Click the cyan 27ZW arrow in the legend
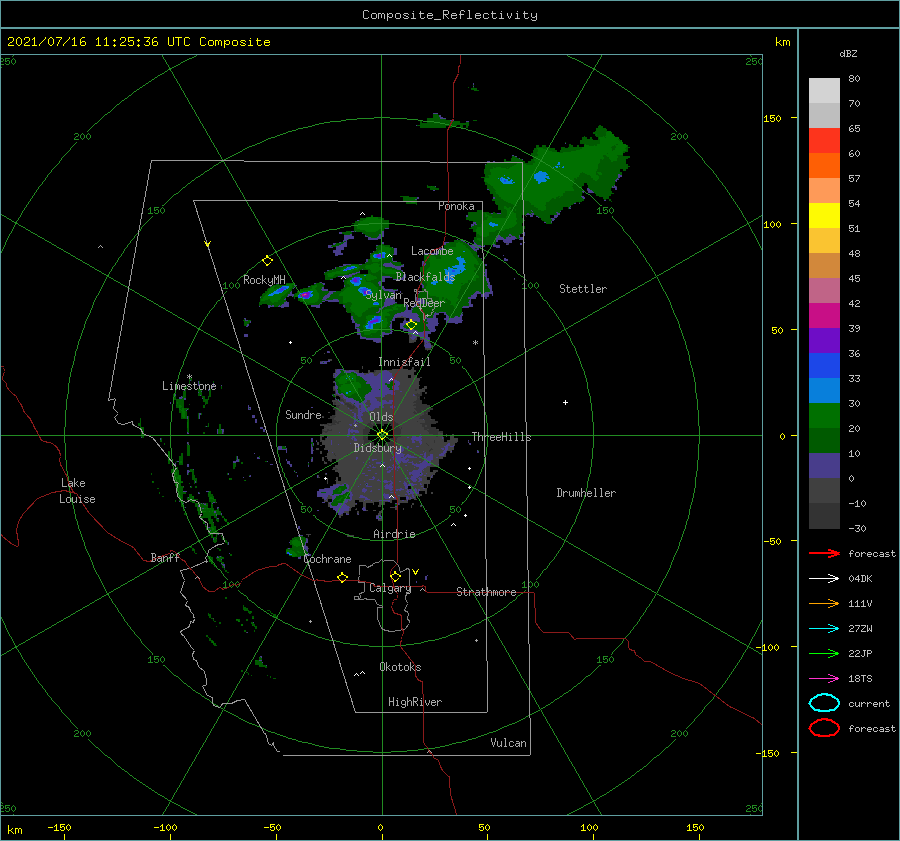The image size is (900, 841). [824, 629]
